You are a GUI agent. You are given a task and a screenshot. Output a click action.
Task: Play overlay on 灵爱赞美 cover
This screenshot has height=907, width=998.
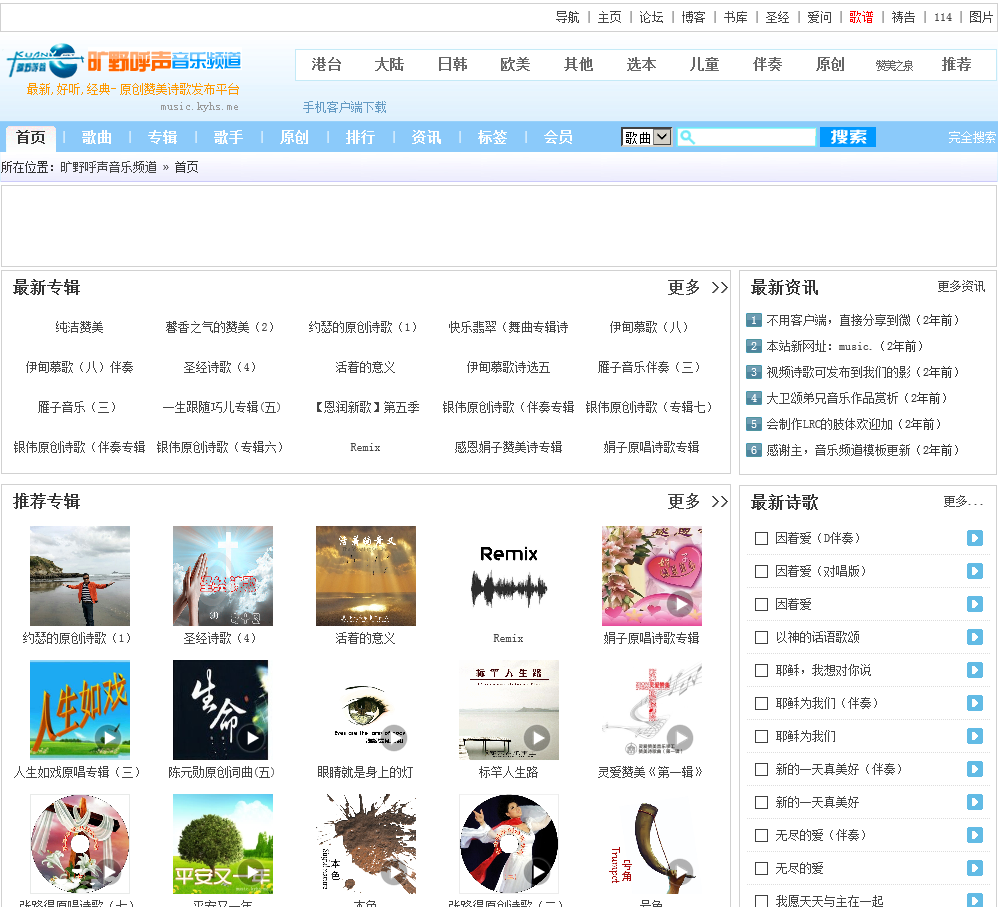tap(680, 738)
